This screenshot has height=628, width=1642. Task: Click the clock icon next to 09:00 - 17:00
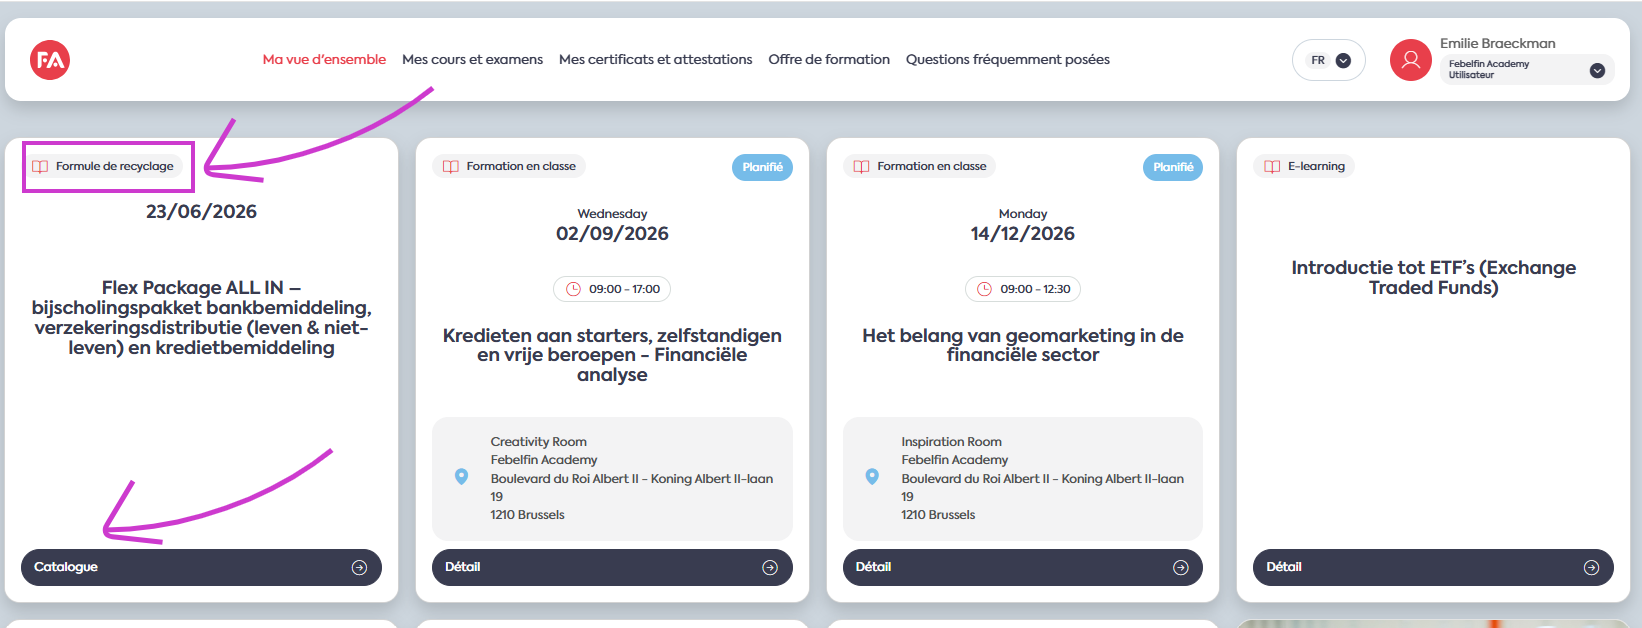[x=573, y=289]
